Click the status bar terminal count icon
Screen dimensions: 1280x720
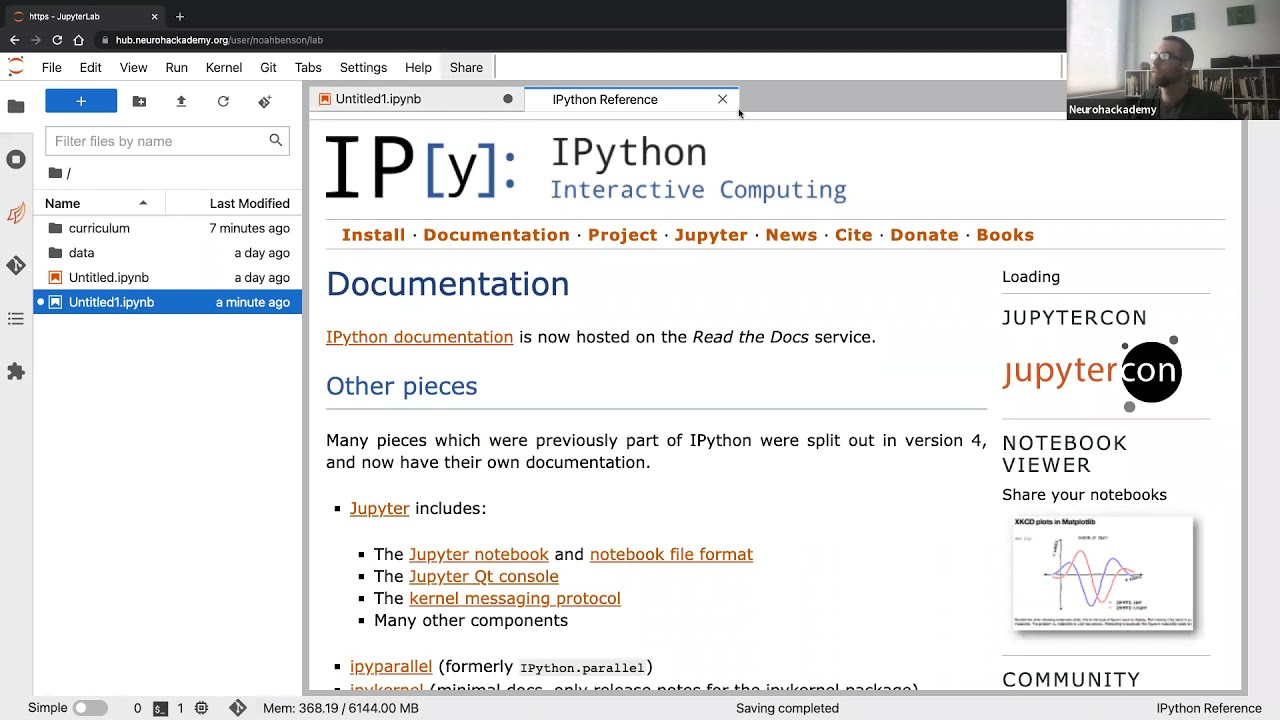160,708
